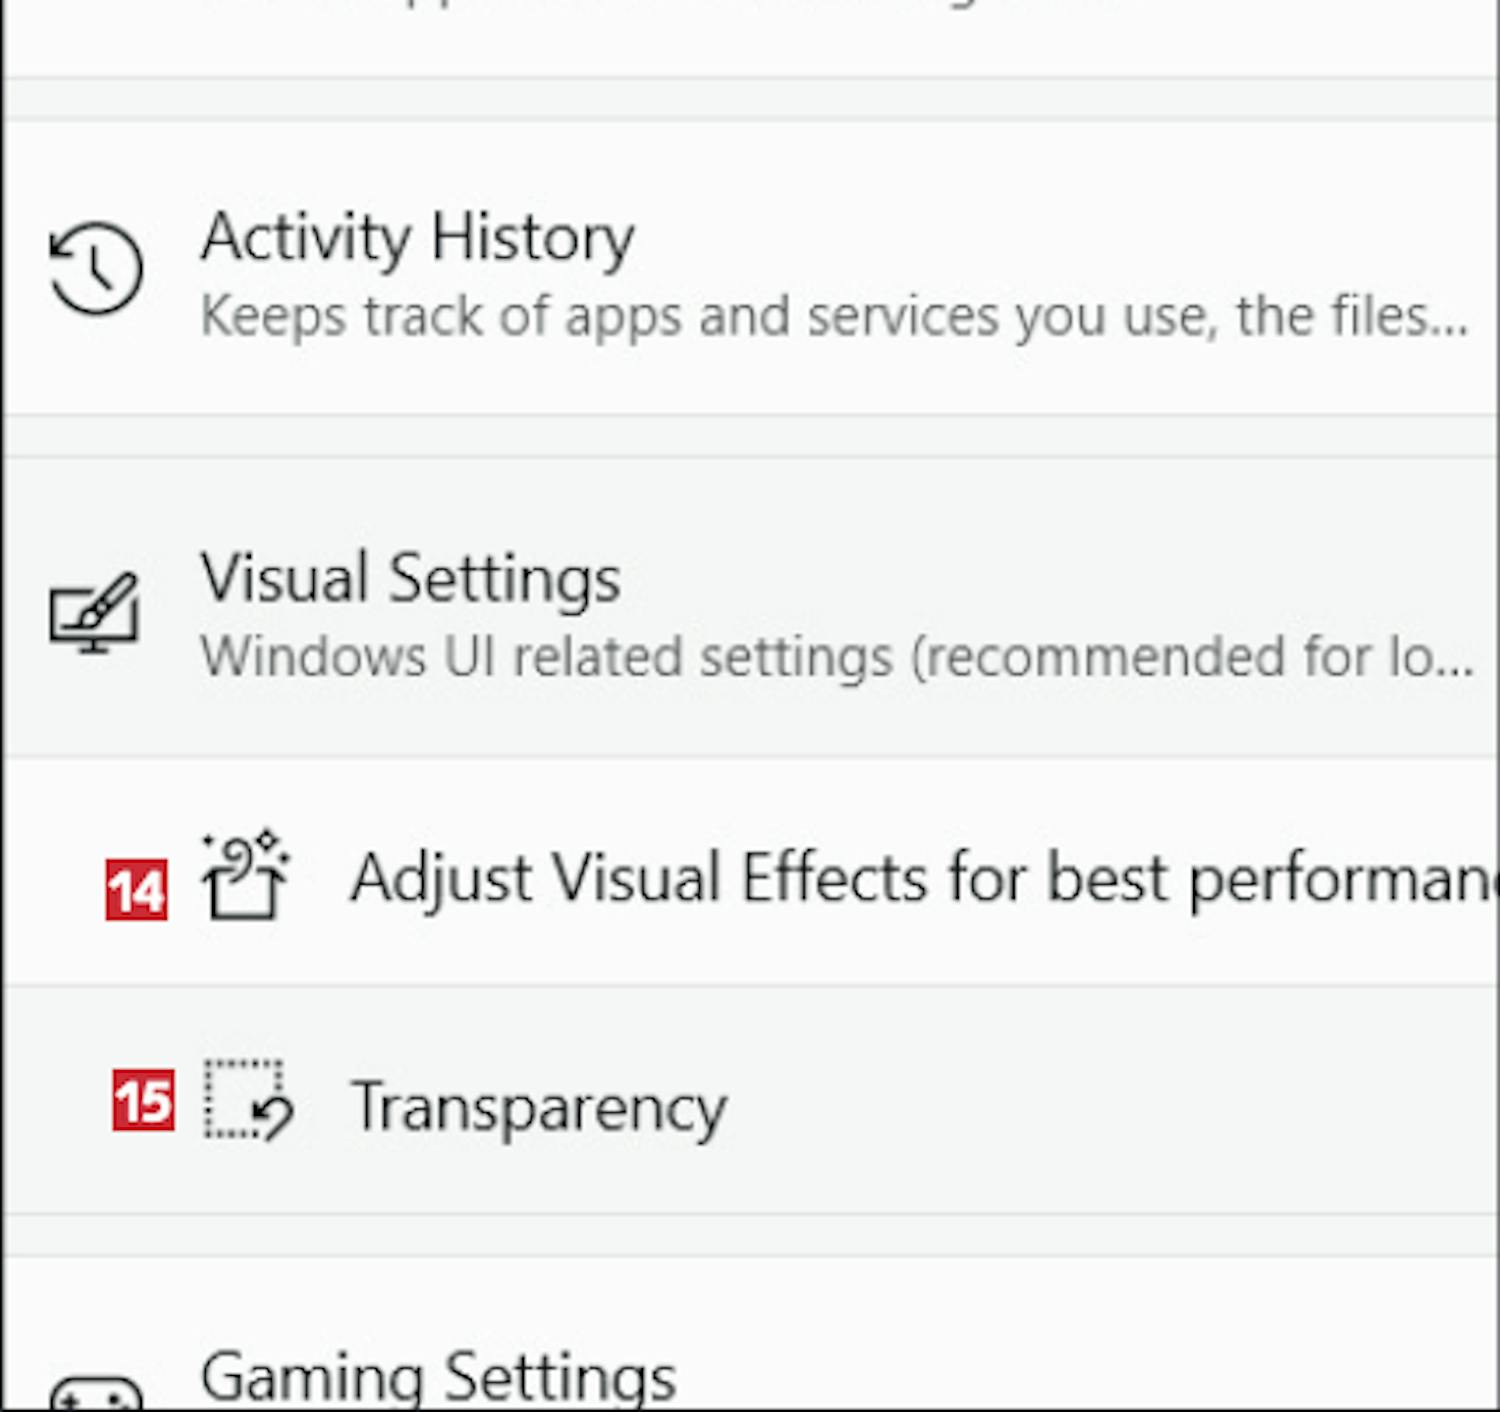This screenshot has width=1500, height=1412.
Task: Click blank area right of Activity History title
Action: (1050, 239)
